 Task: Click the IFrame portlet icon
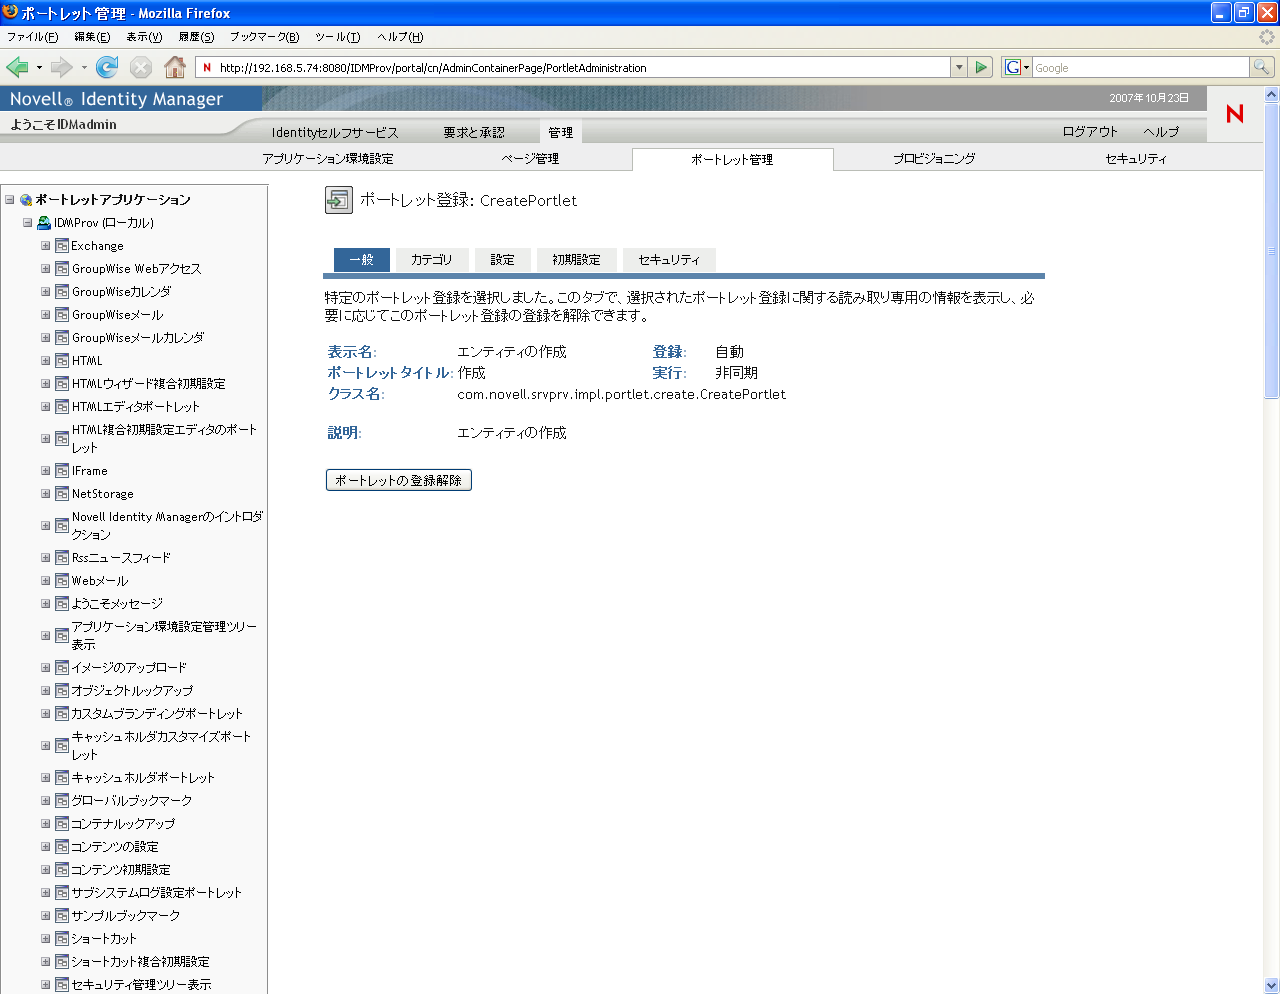click(x=62, y=471)
